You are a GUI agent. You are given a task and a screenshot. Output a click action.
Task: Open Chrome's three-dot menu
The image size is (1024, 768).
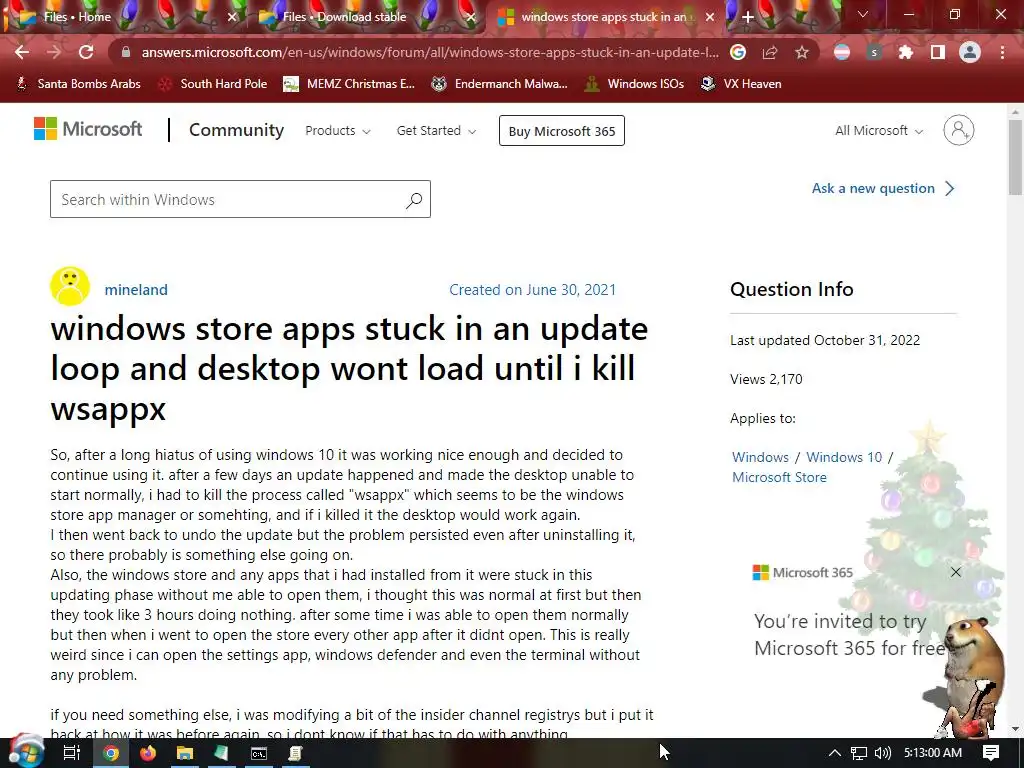pos(1002,52)
